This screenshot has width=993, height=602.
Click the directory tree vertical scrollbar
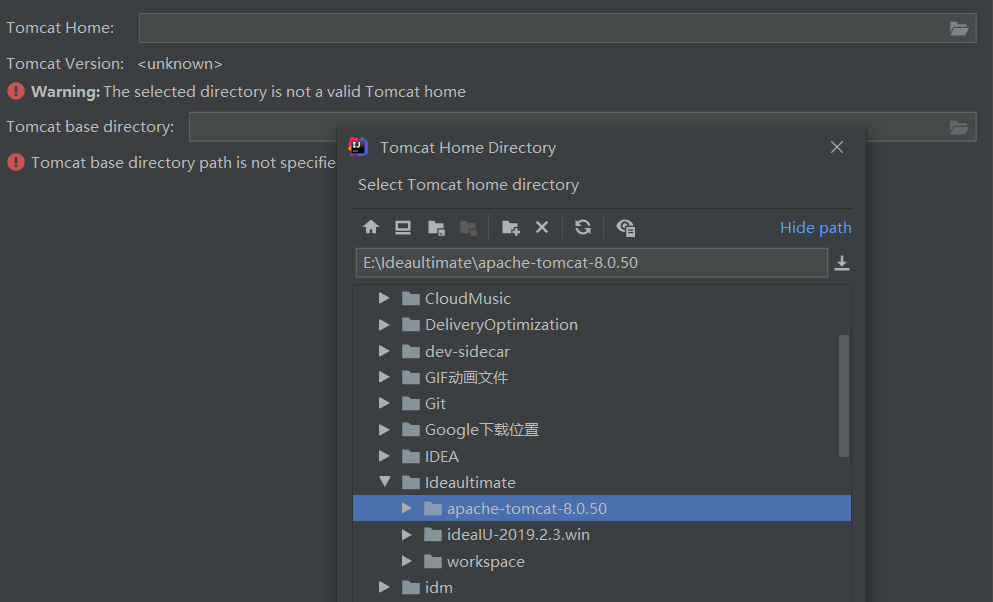(x=844, y=396)
